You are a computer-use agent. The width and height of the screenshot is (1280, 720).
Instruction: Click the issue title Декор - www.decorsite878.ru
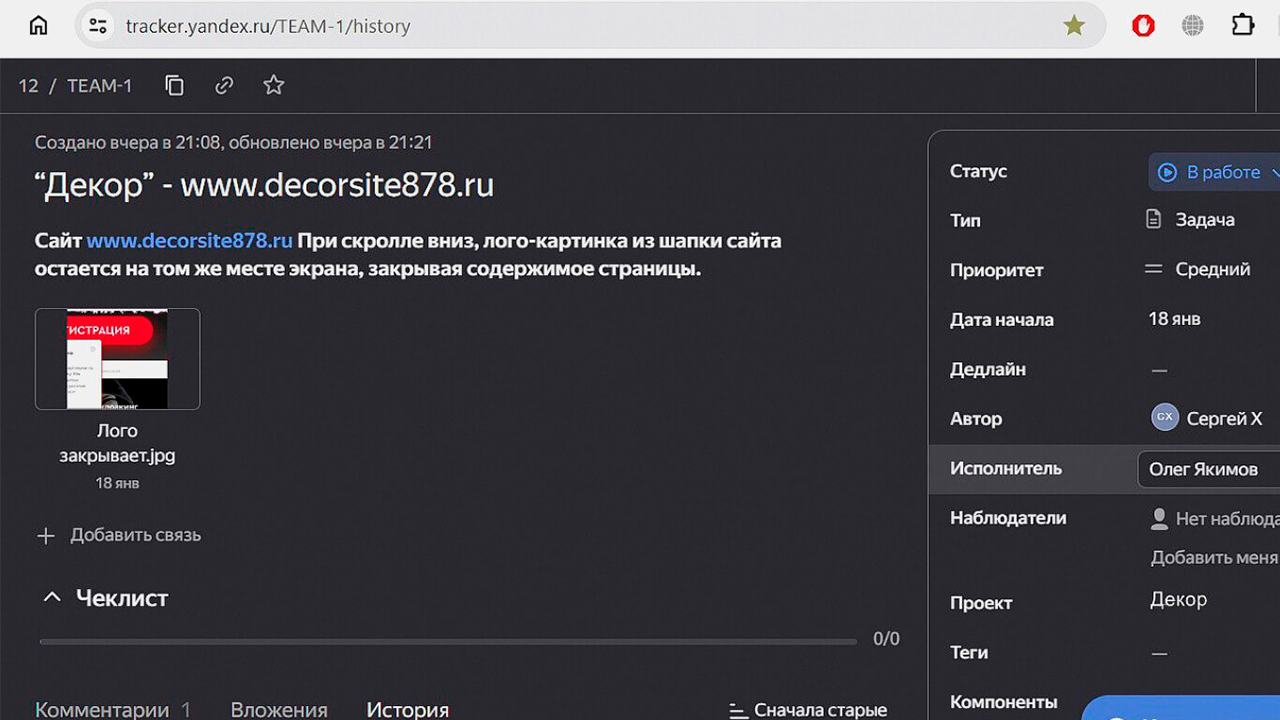[264, 185]
